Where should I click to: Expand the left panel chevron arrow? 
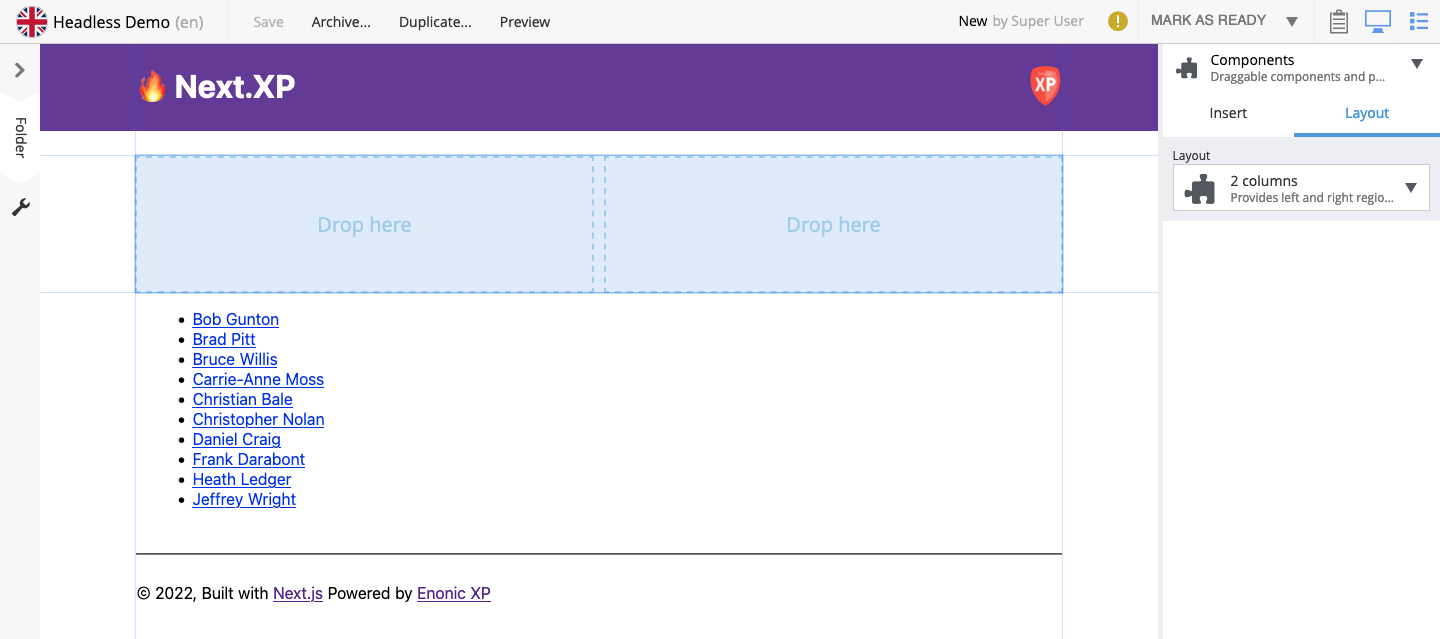pyautogui.click(x=19, y=70)
